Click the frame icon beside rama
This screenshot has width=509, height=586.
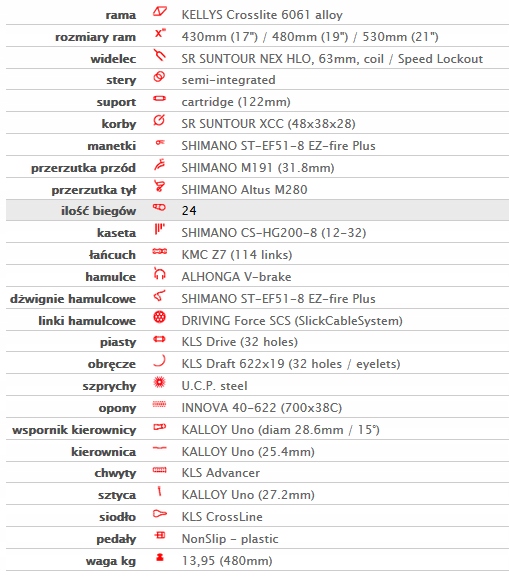[160, 12]
